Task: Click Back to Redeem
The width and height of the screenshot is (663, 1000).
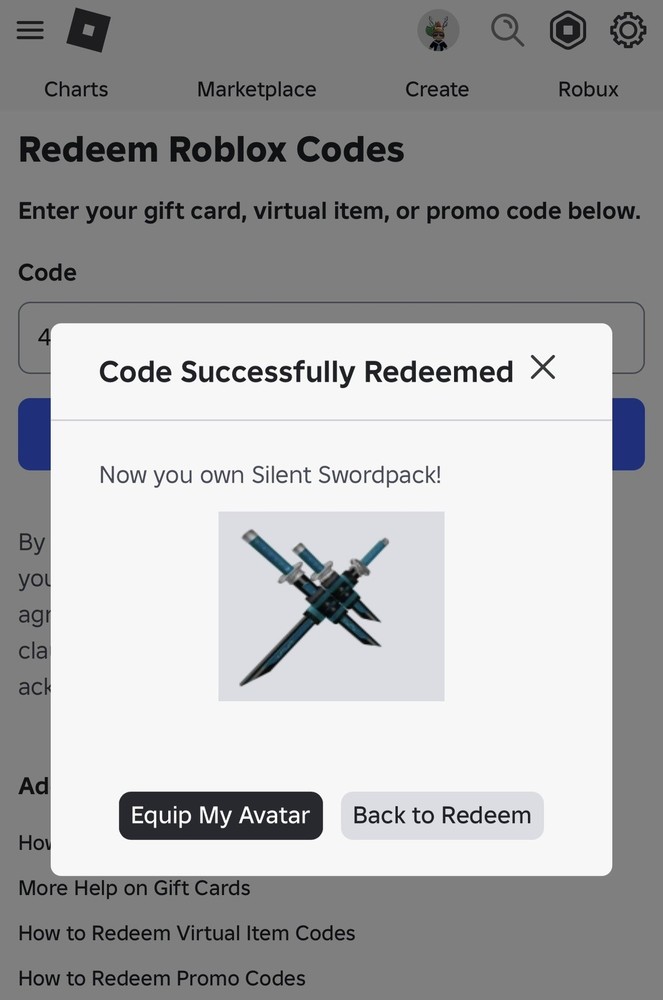Action: 441,815
